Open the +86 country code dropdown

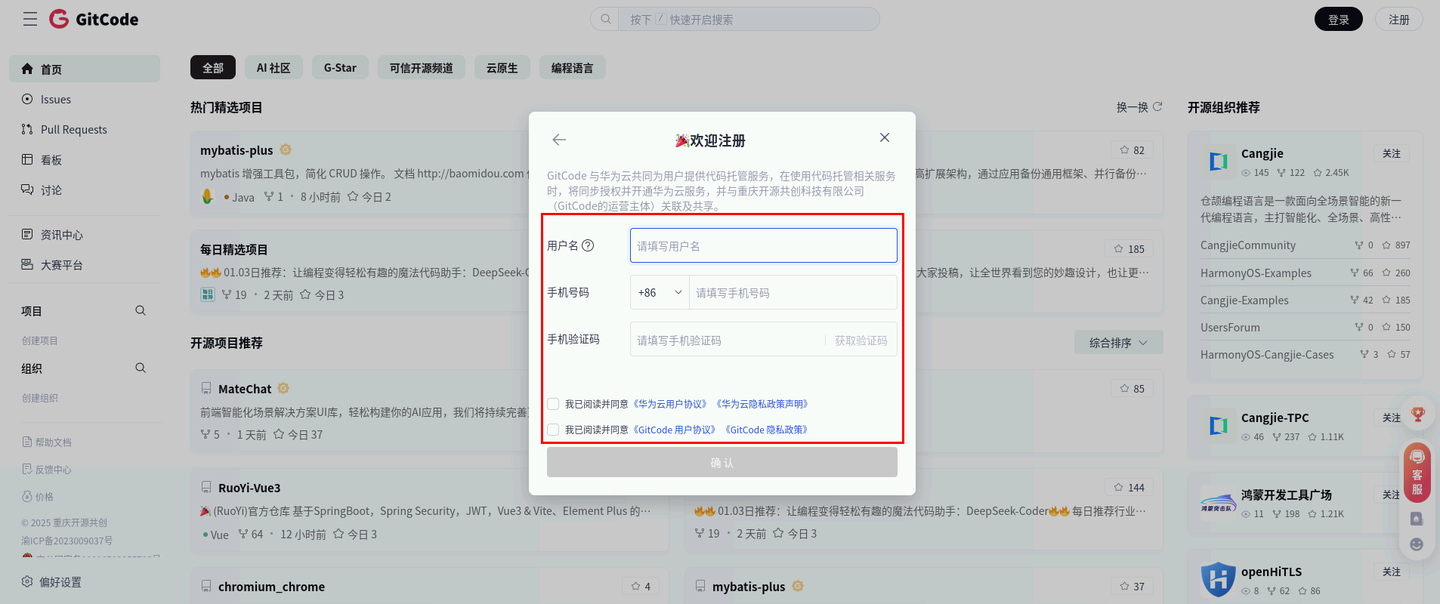click(660, 291)
